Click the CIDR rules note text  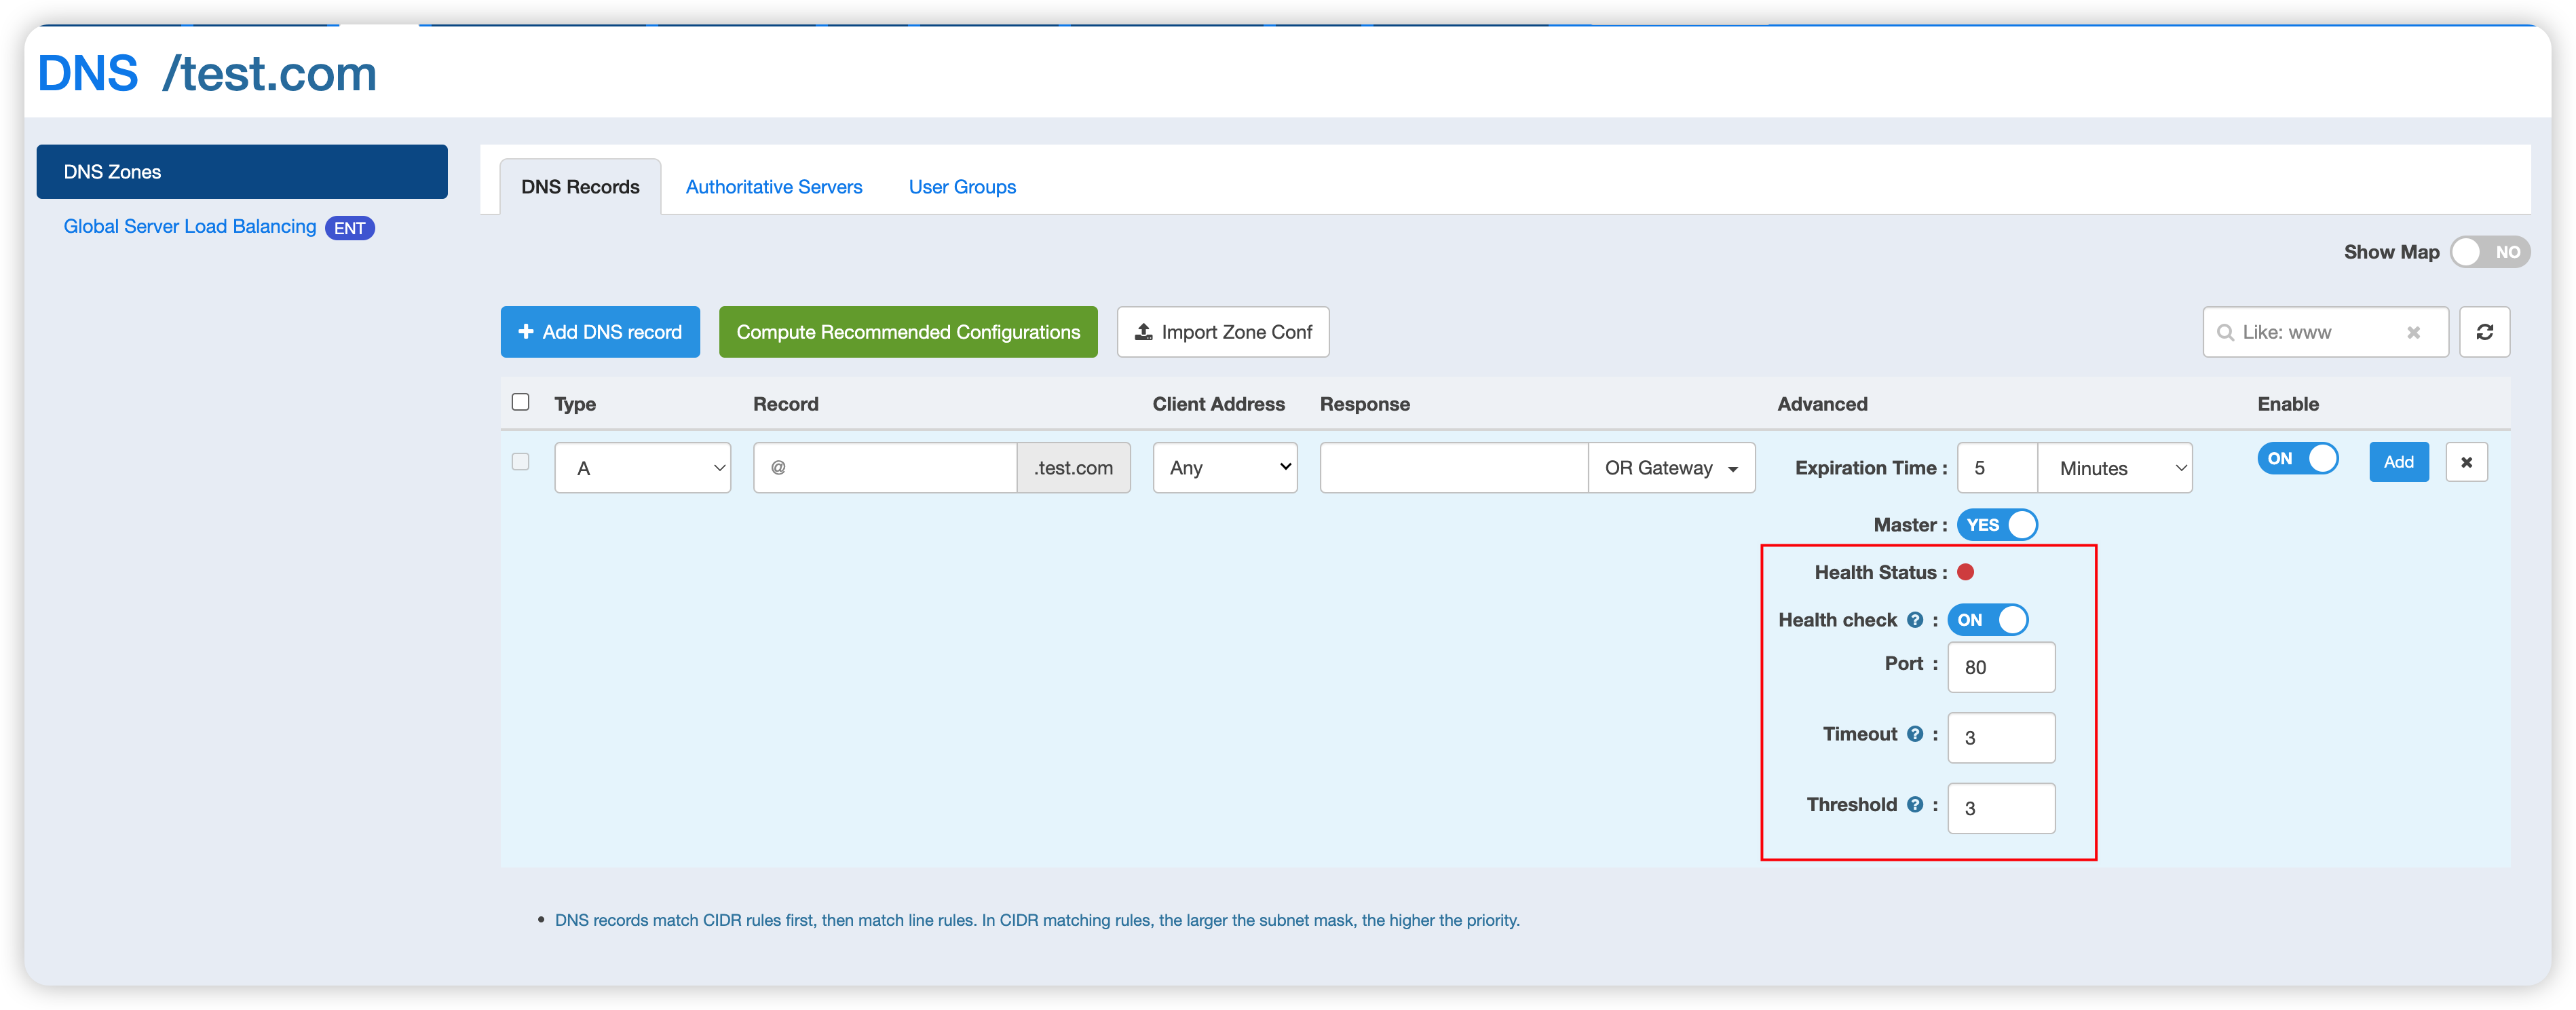pyautogui.click(x=1037, y=920)
